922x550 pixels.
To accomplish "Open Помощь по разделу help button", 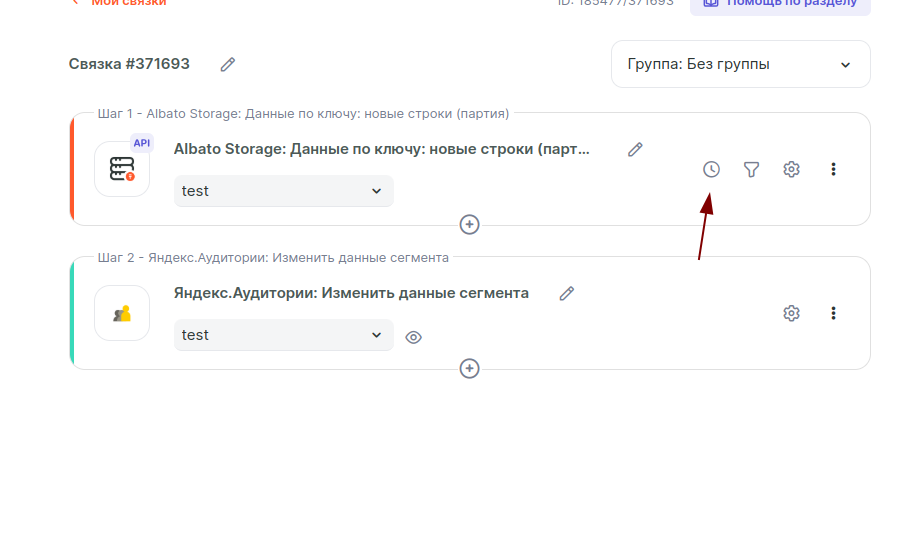I will pos(780,4).
